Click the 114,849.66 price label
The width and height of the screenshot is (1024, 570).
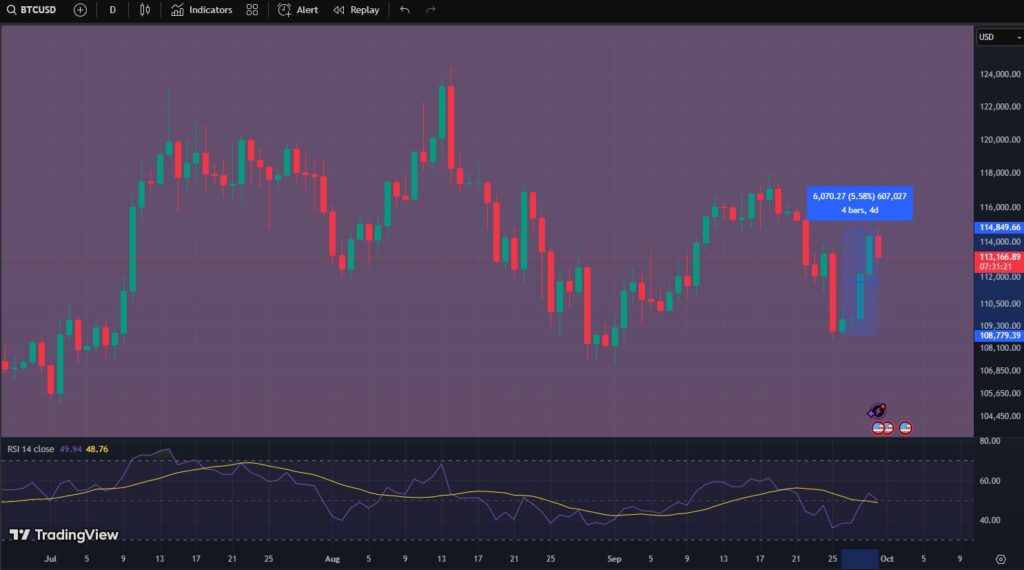tap(999, 227)
